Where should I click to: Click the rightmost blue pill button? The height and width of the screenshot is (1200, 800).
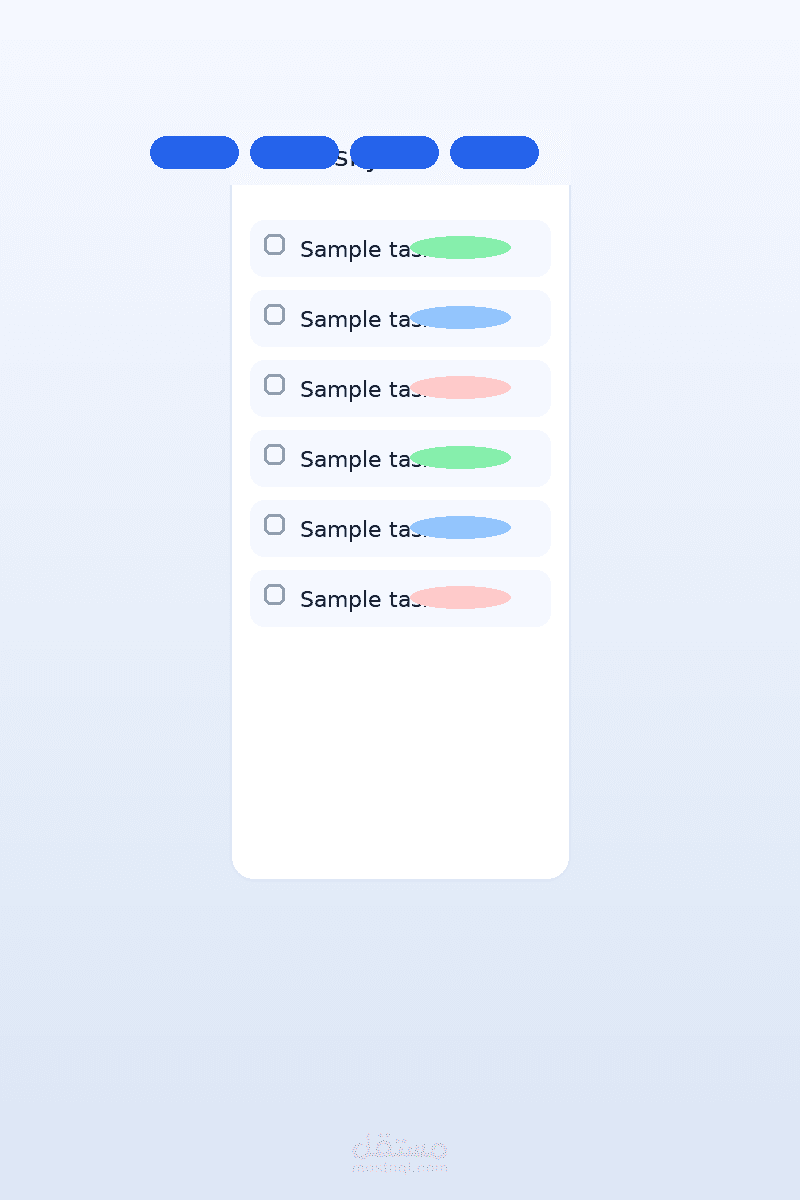coord(494,153)
